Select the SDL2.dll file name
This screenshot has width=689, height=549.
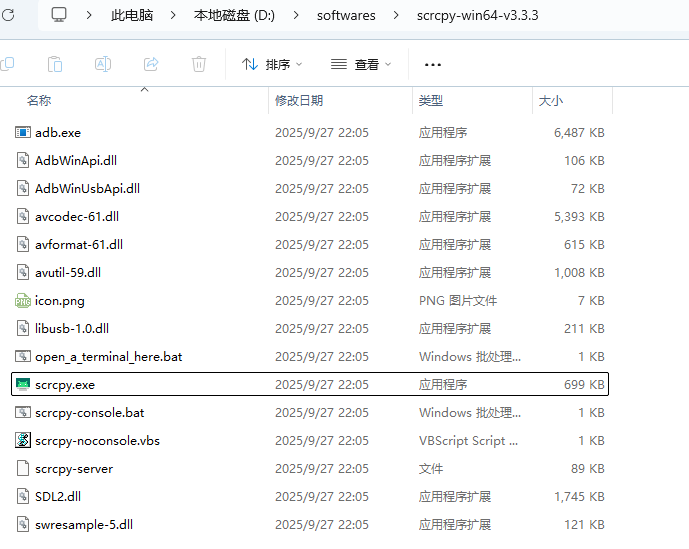[58, 497]
